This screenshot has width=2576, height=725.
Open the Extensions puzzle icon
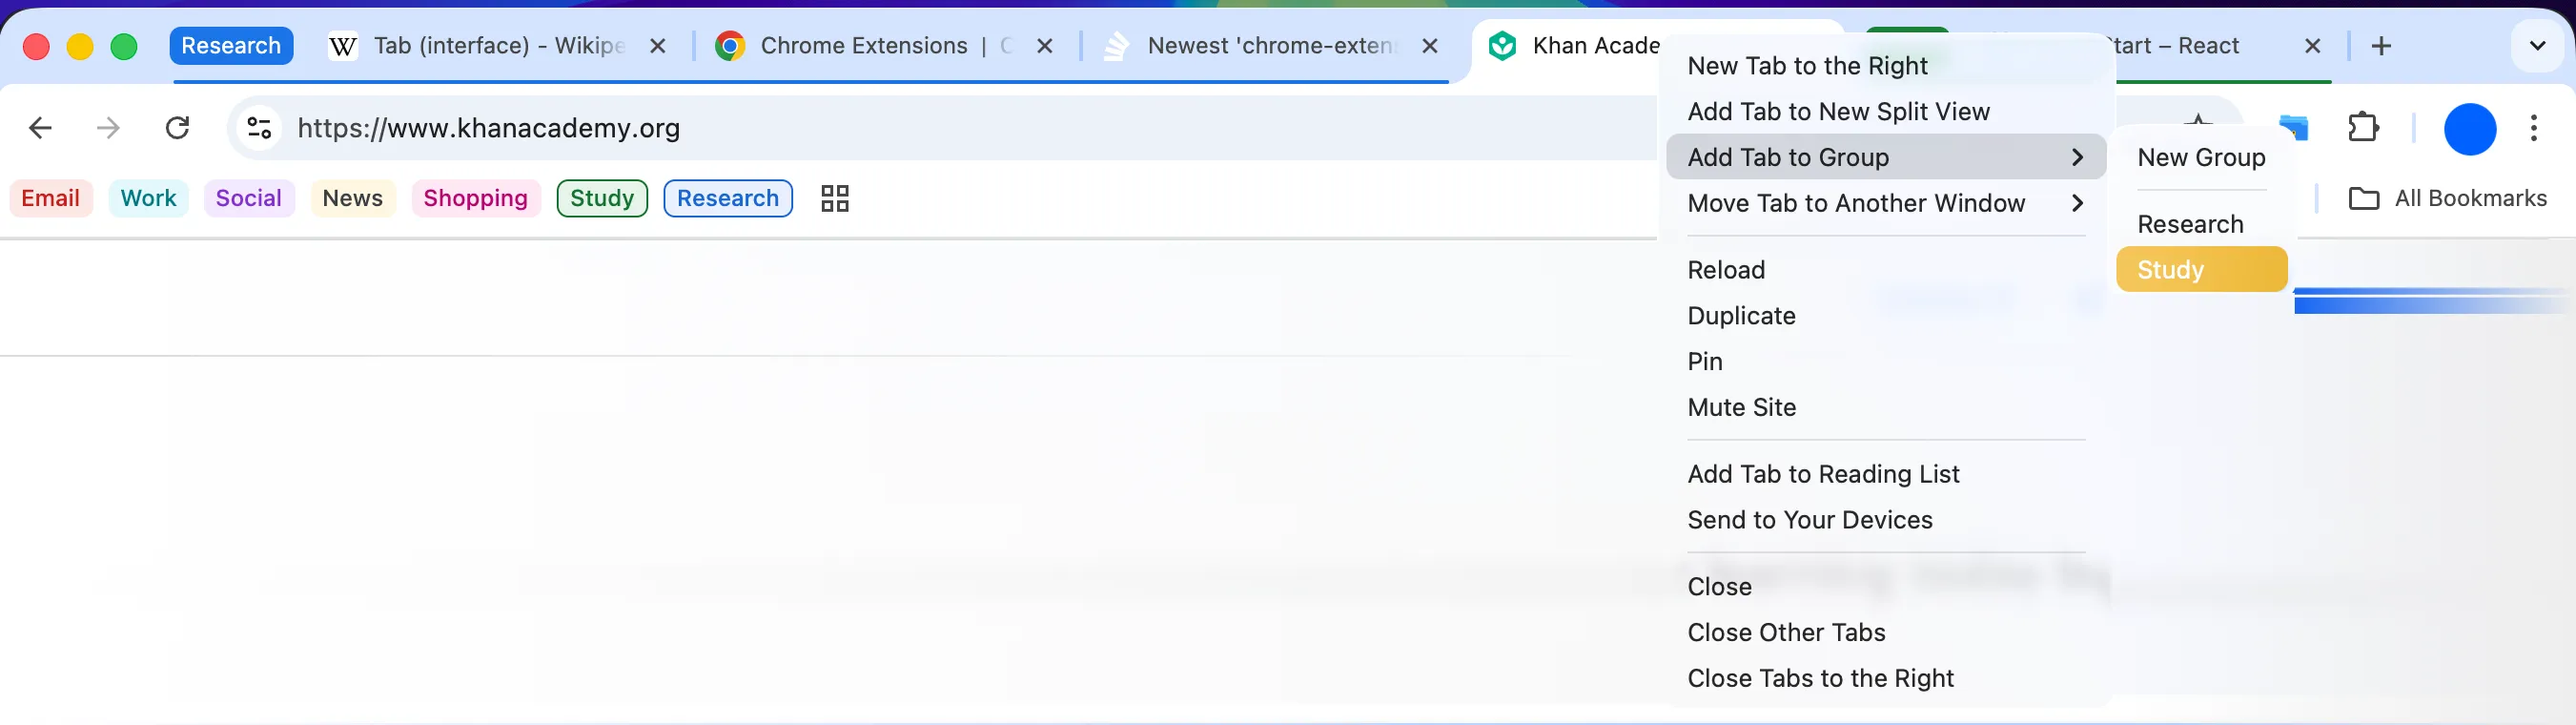[2363, 128]
